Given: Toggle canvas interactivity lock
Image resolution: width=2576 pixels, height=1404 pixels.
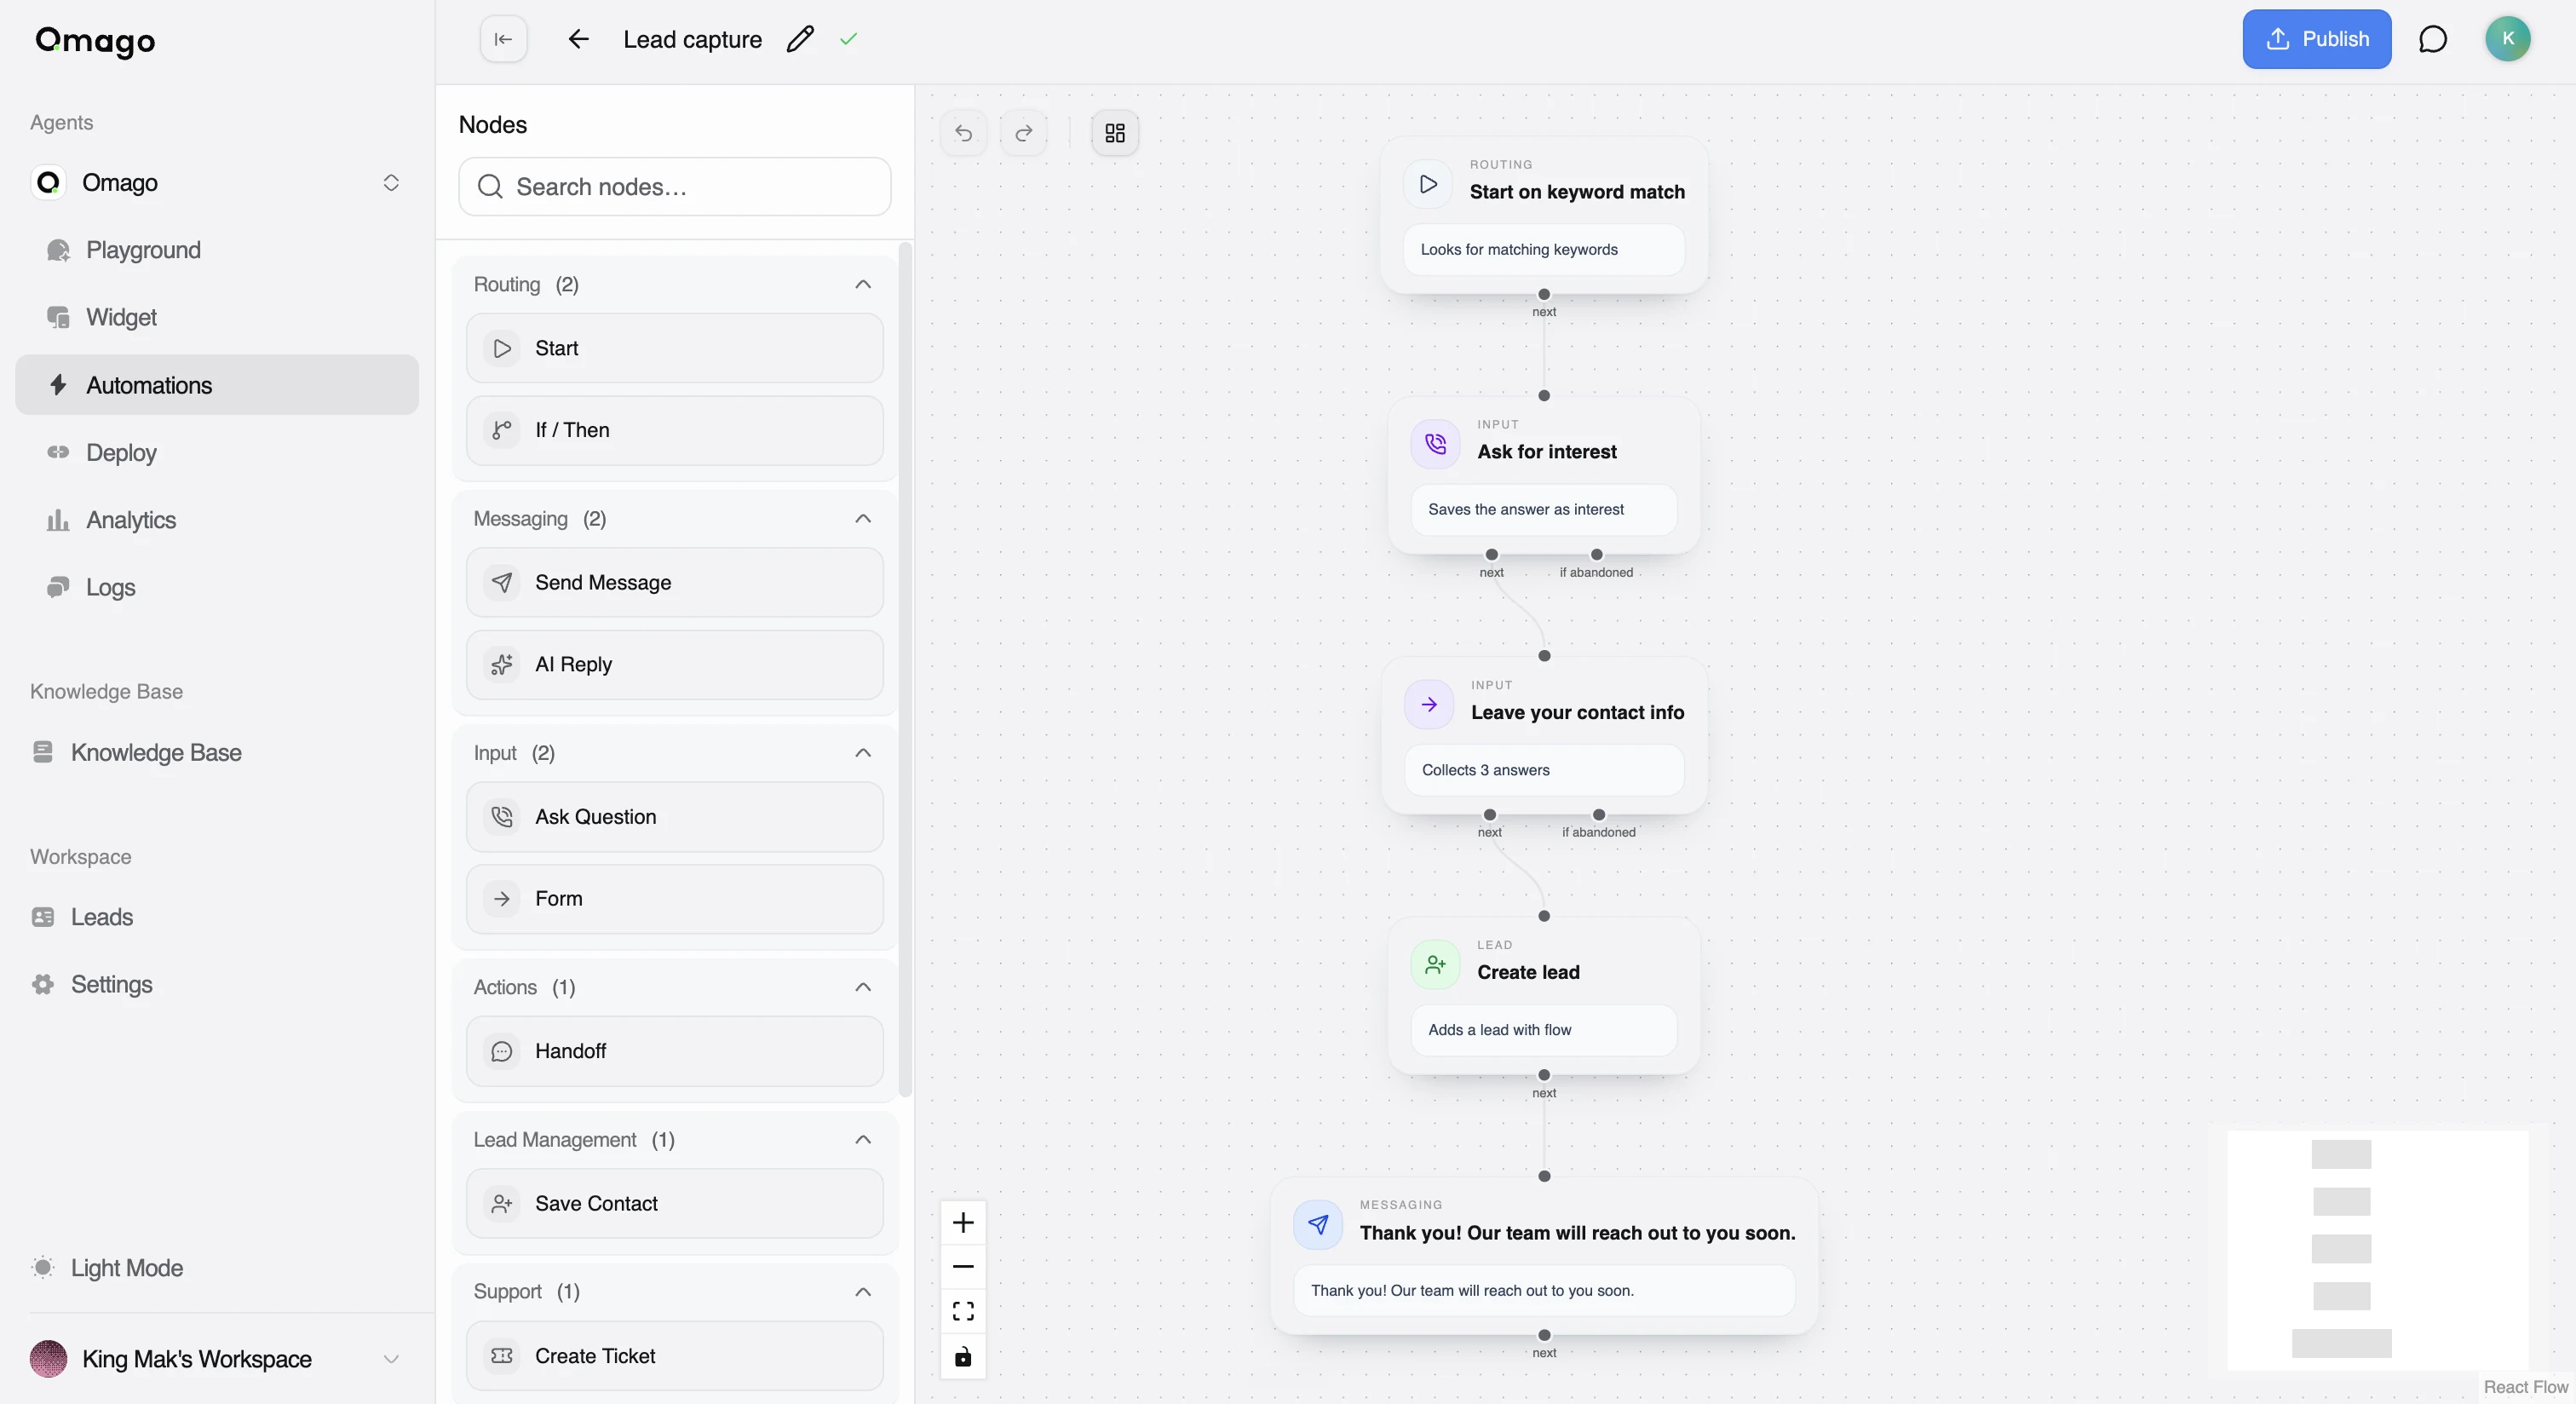Looking at the screenshot, I should [x=963, y=1356].
